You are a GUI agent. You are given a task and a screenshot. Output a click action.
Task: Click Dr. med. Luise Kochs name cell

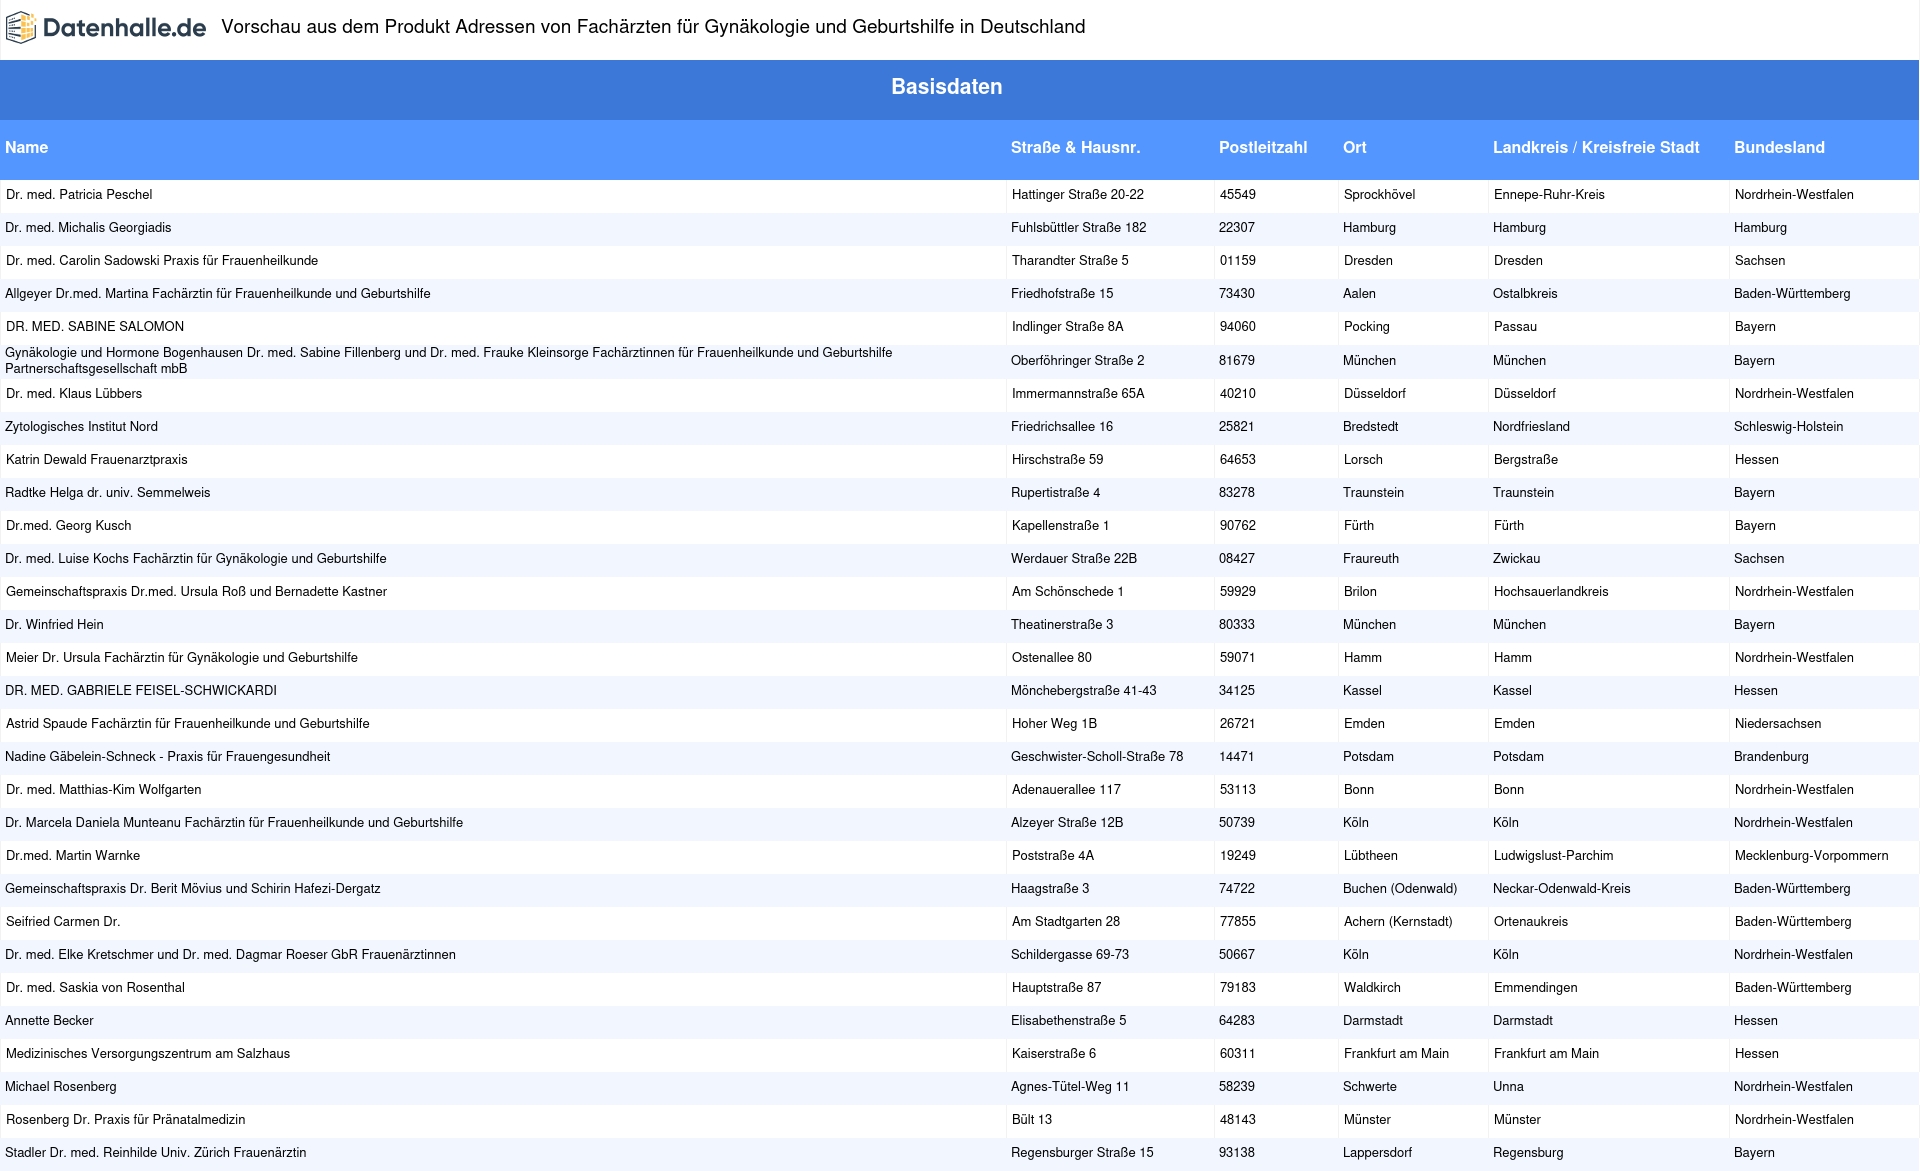(x=196, y=559)
